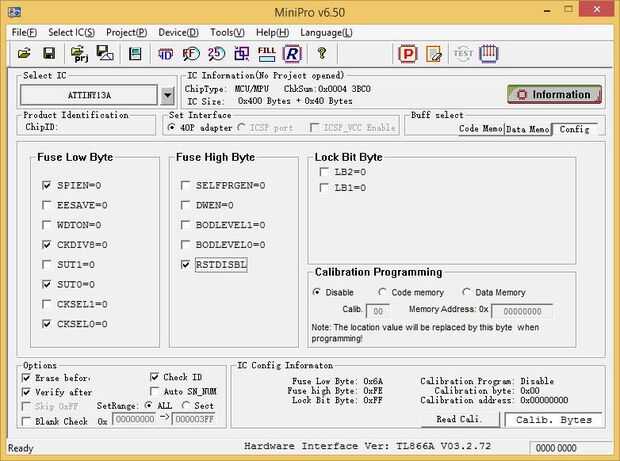Toggle the SPIEN=0 fuse checkbox
Screen dimensions: 620x461
click(x=47, y=185)
